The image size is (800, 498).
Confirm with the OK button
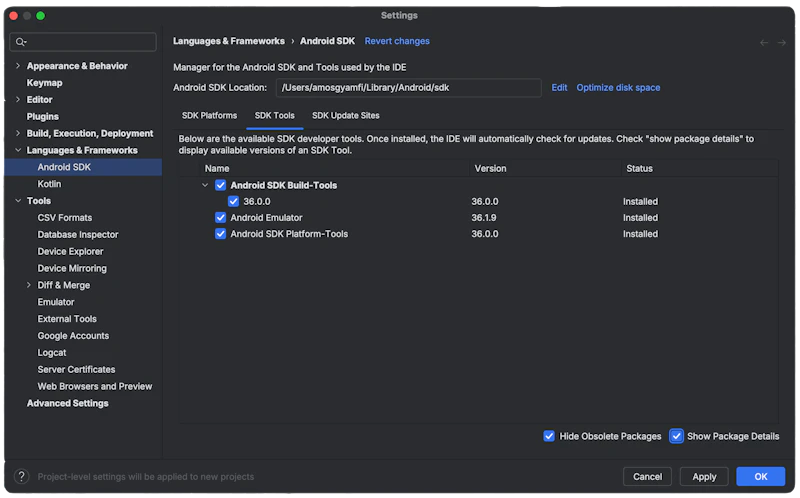point(761,477)
